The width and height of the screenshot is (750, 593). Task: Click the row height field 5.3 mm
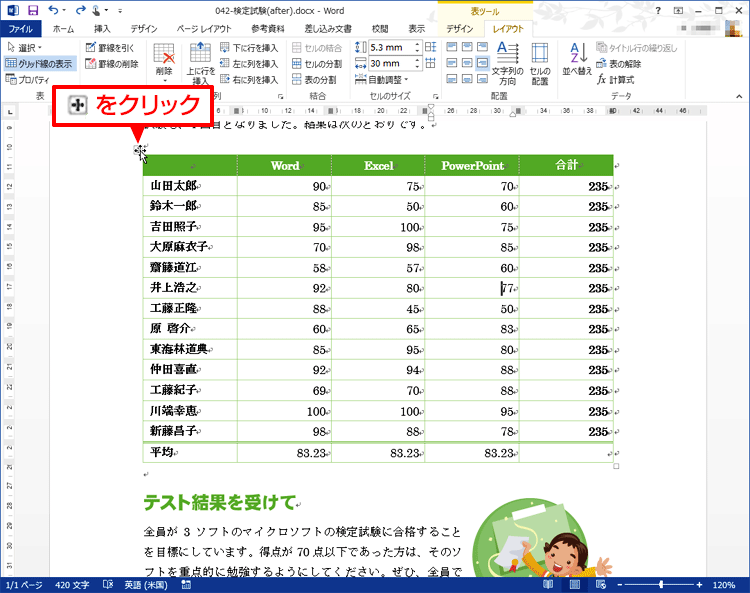tap(391, 47)
